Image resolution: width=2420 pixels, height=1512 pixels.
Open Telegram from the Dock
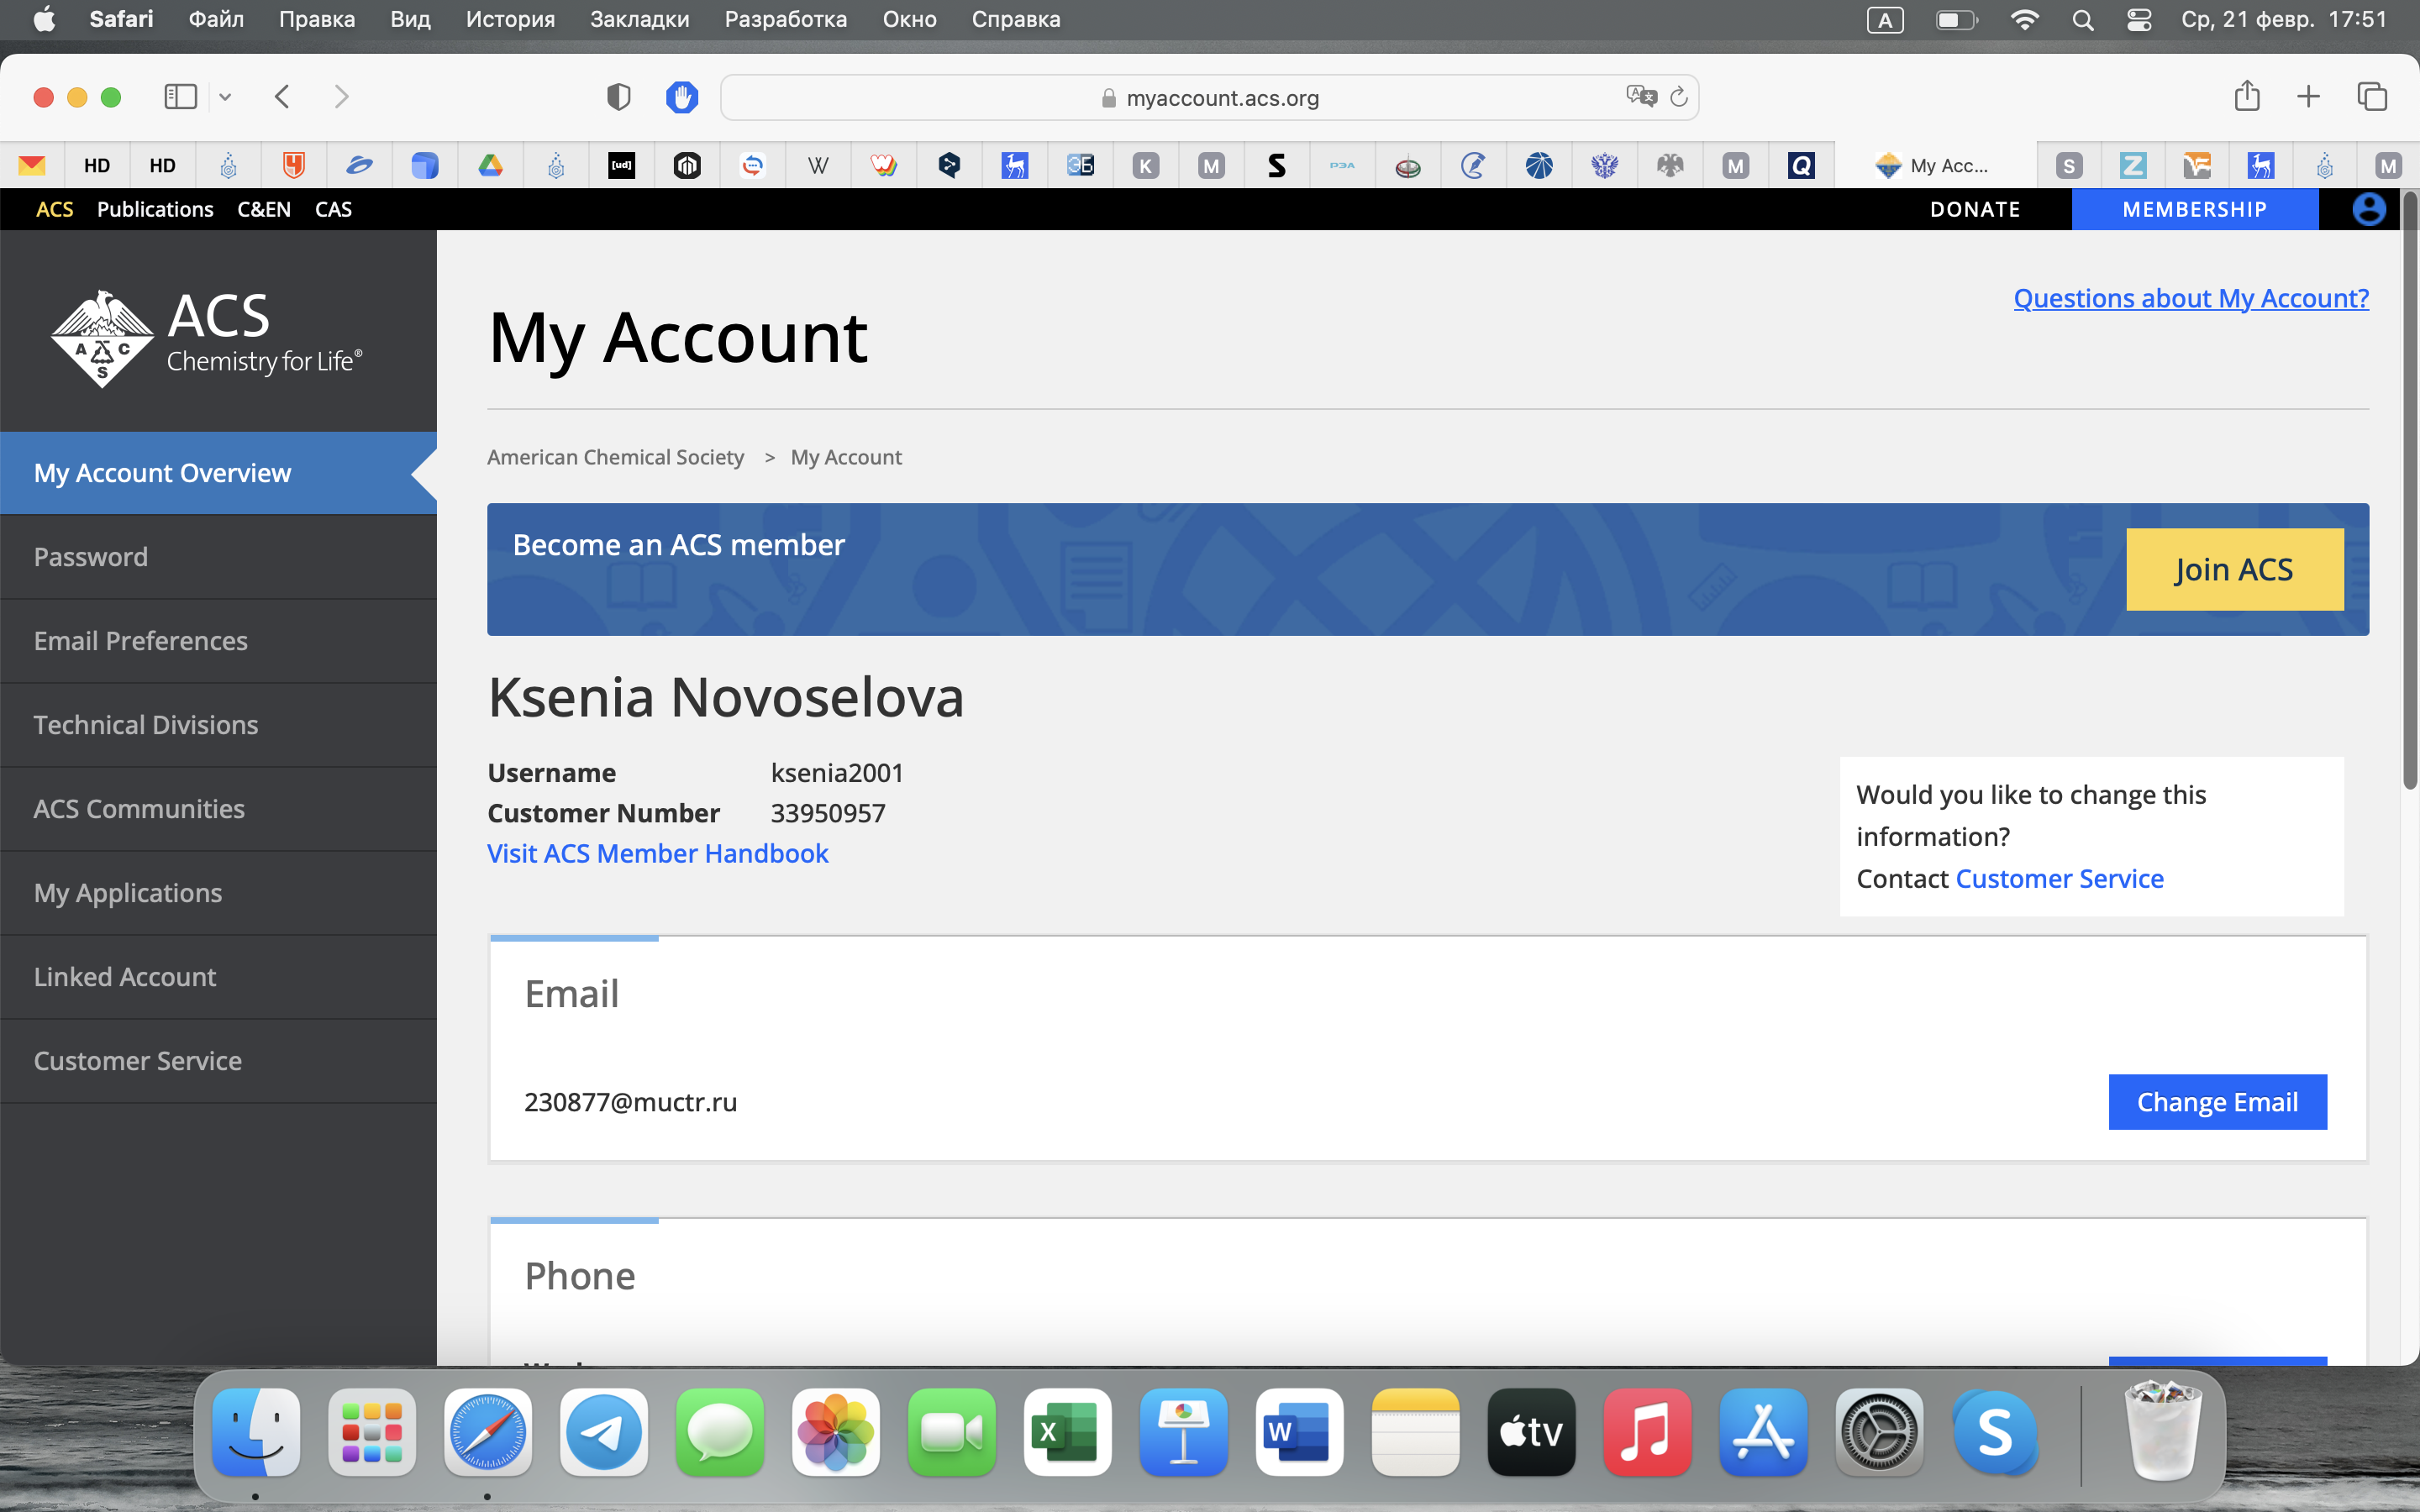pyautogui.click(x=604, y=1432)
